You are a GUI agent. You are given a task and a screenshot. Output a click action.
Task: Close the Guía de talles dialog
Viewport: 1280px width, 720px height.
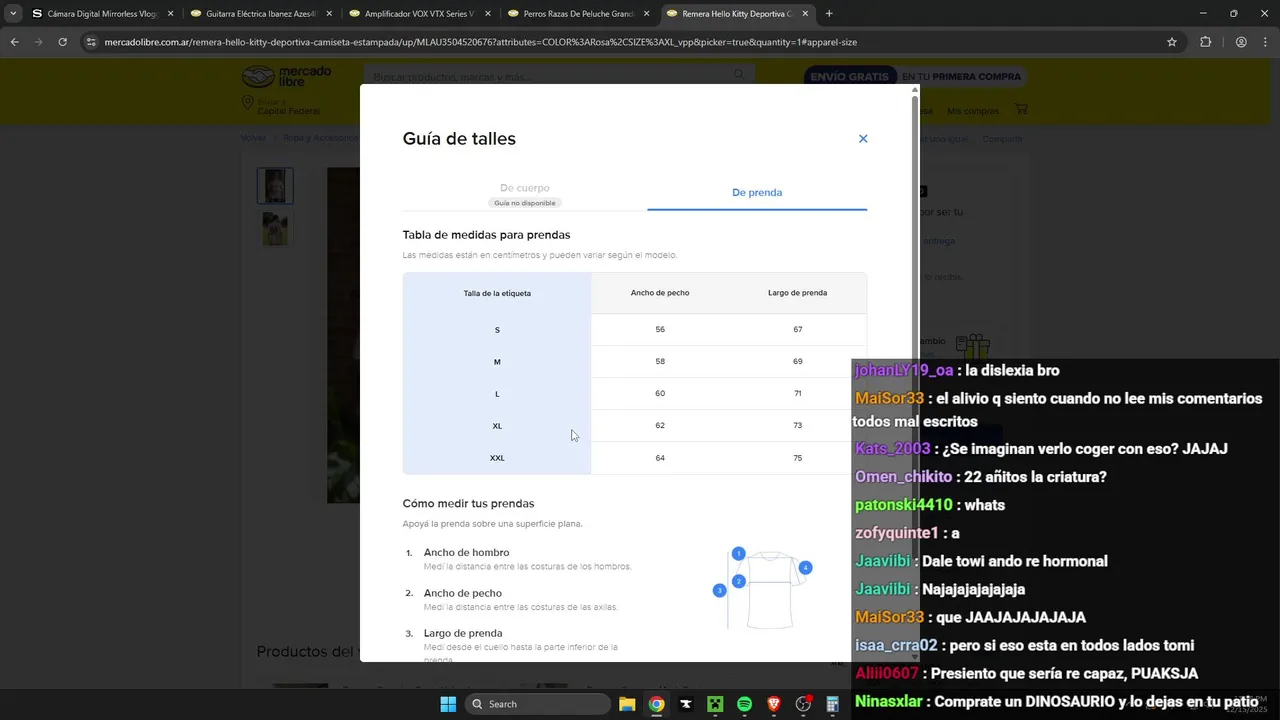click(863, 139)
